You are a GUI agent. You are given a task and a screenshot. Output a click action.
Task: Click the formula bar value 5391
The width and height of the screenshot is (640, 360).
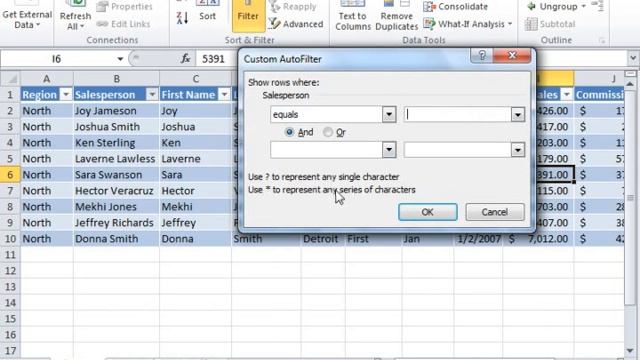(213, 59)
